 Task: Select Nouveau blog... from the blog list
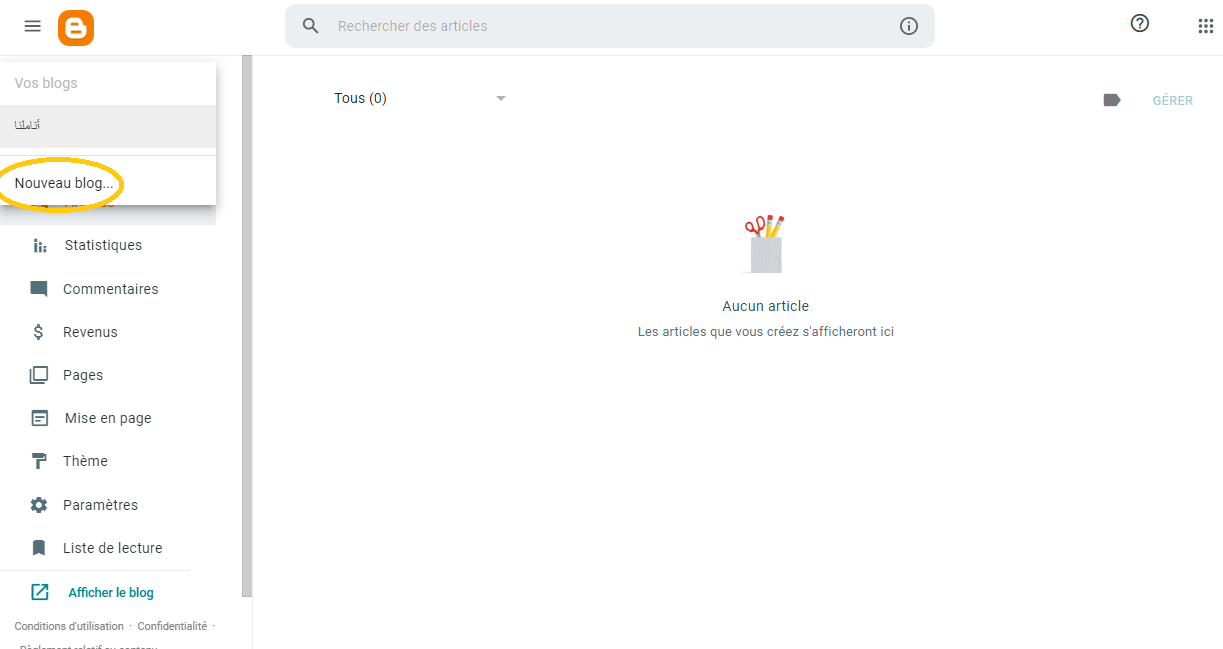click(64, 183)
